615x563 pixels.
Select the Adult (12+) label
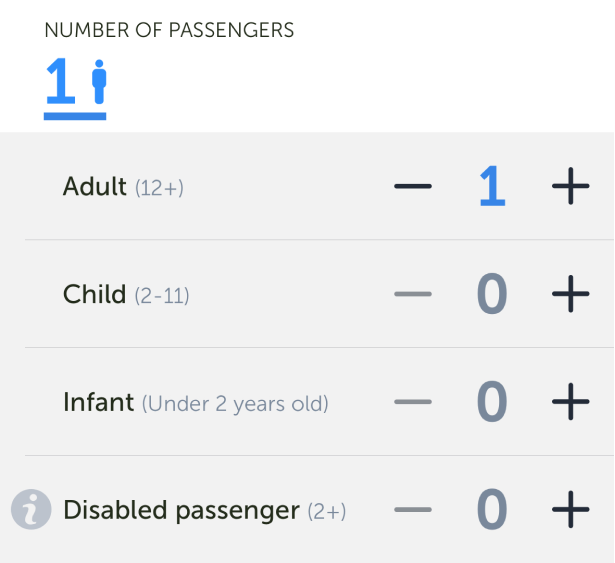[123, 187]
